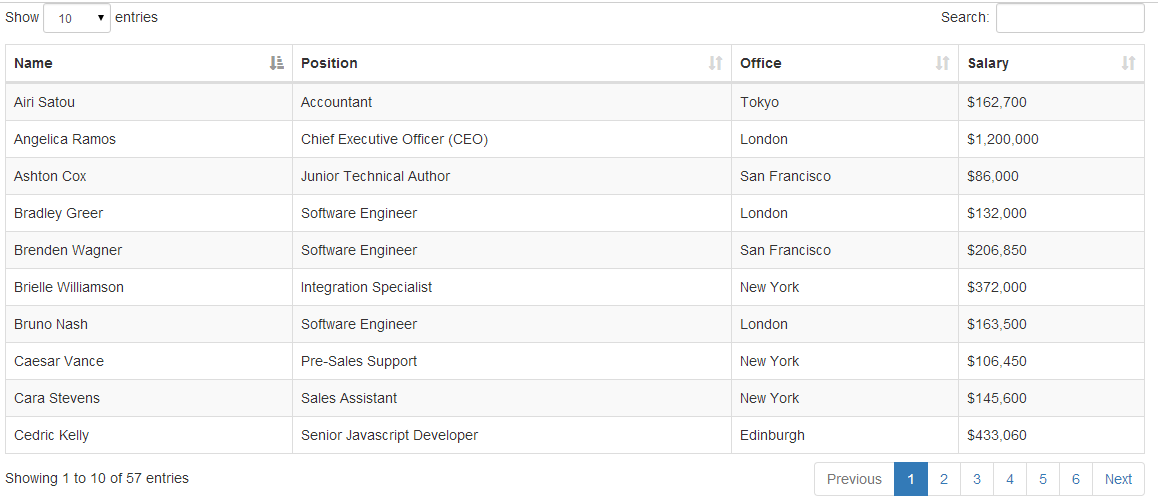Sort table by Salary header label
1158x504 pixels.
988,64
